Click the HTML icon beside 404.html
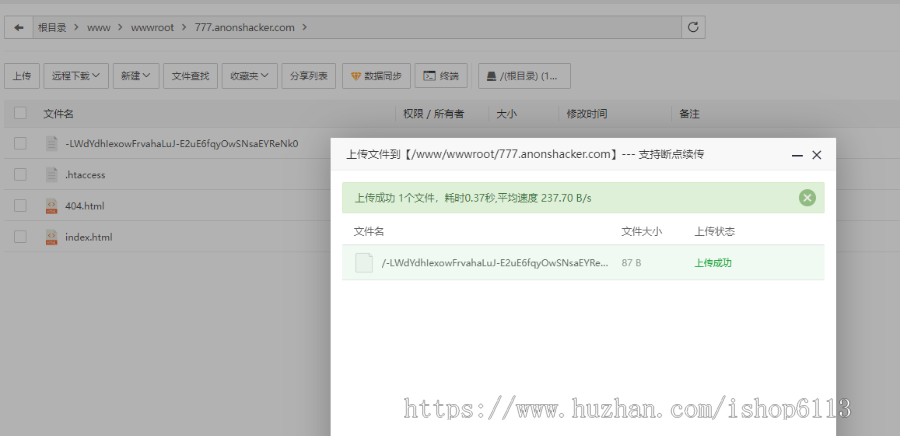 52,205
